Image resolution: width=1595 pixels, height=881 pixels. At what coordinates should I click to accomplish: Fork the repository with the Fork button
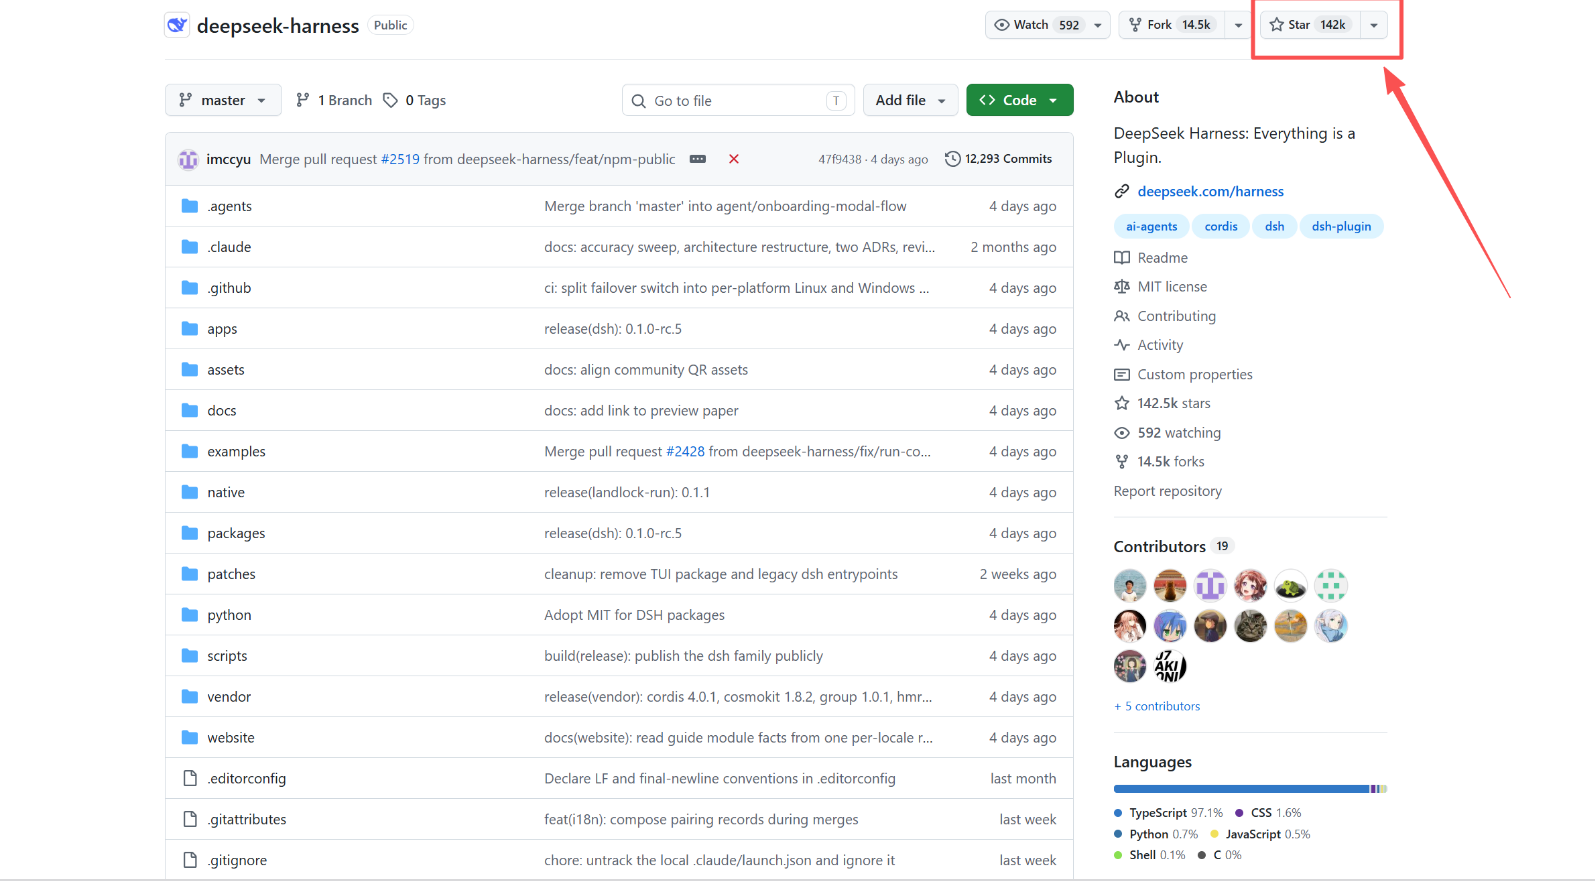(1172, 25)
